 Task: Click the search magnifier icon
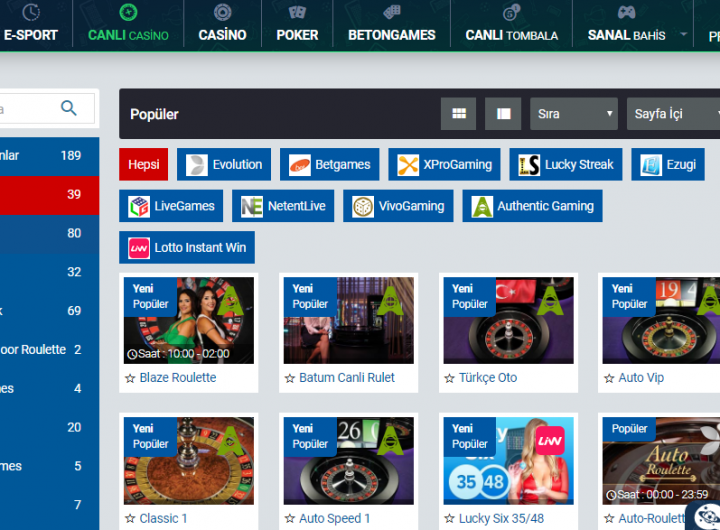pyautogui.click(x=68, y=108)
